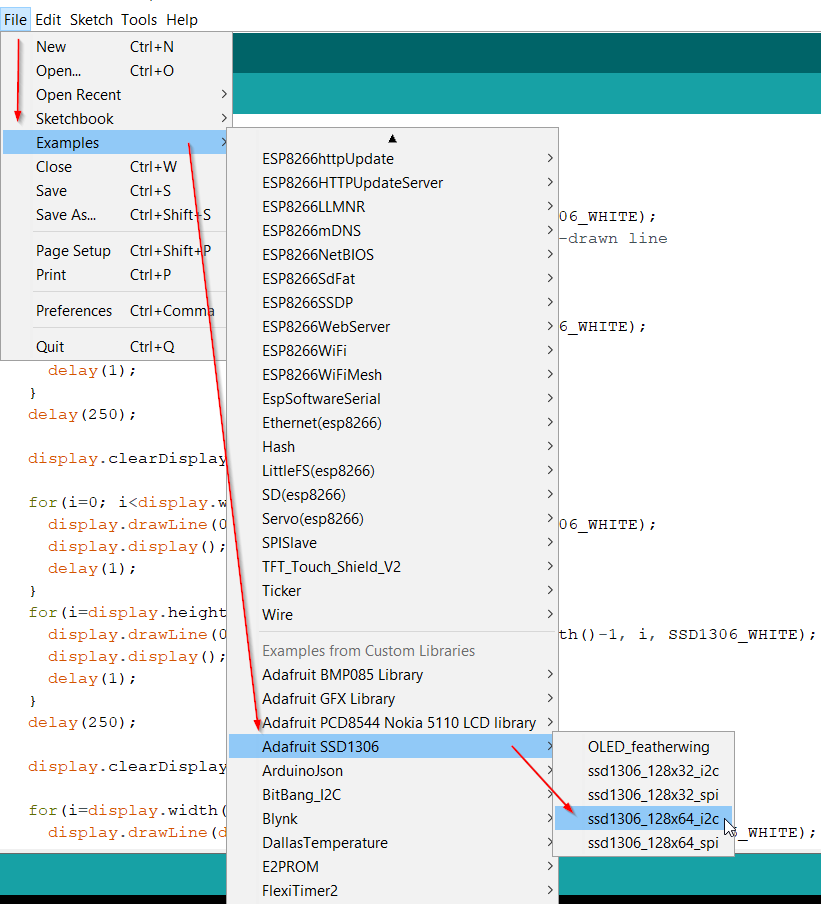Image resolution: width=821 pixels, height=904 pixels.
Task: Open the Sketch menu
Action: click(91, 19)
